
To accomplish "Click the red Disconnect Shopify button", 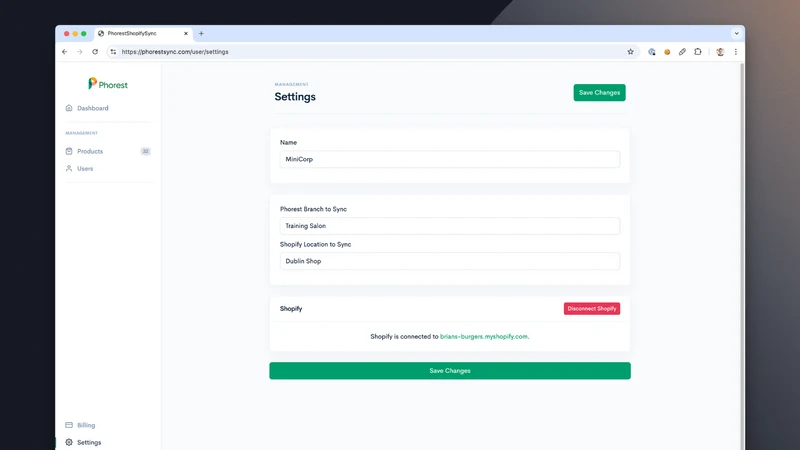I will (592, 309).
